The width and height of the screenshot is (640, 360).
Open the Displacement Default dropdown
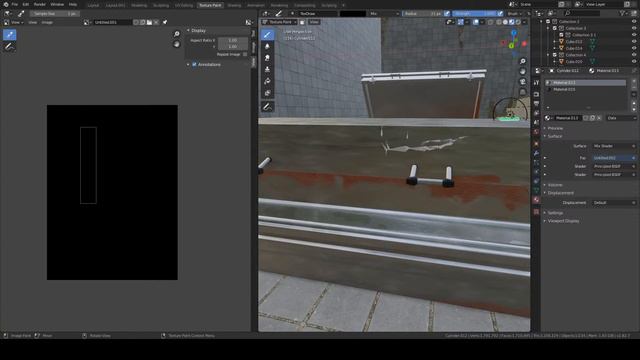[614, 203]
